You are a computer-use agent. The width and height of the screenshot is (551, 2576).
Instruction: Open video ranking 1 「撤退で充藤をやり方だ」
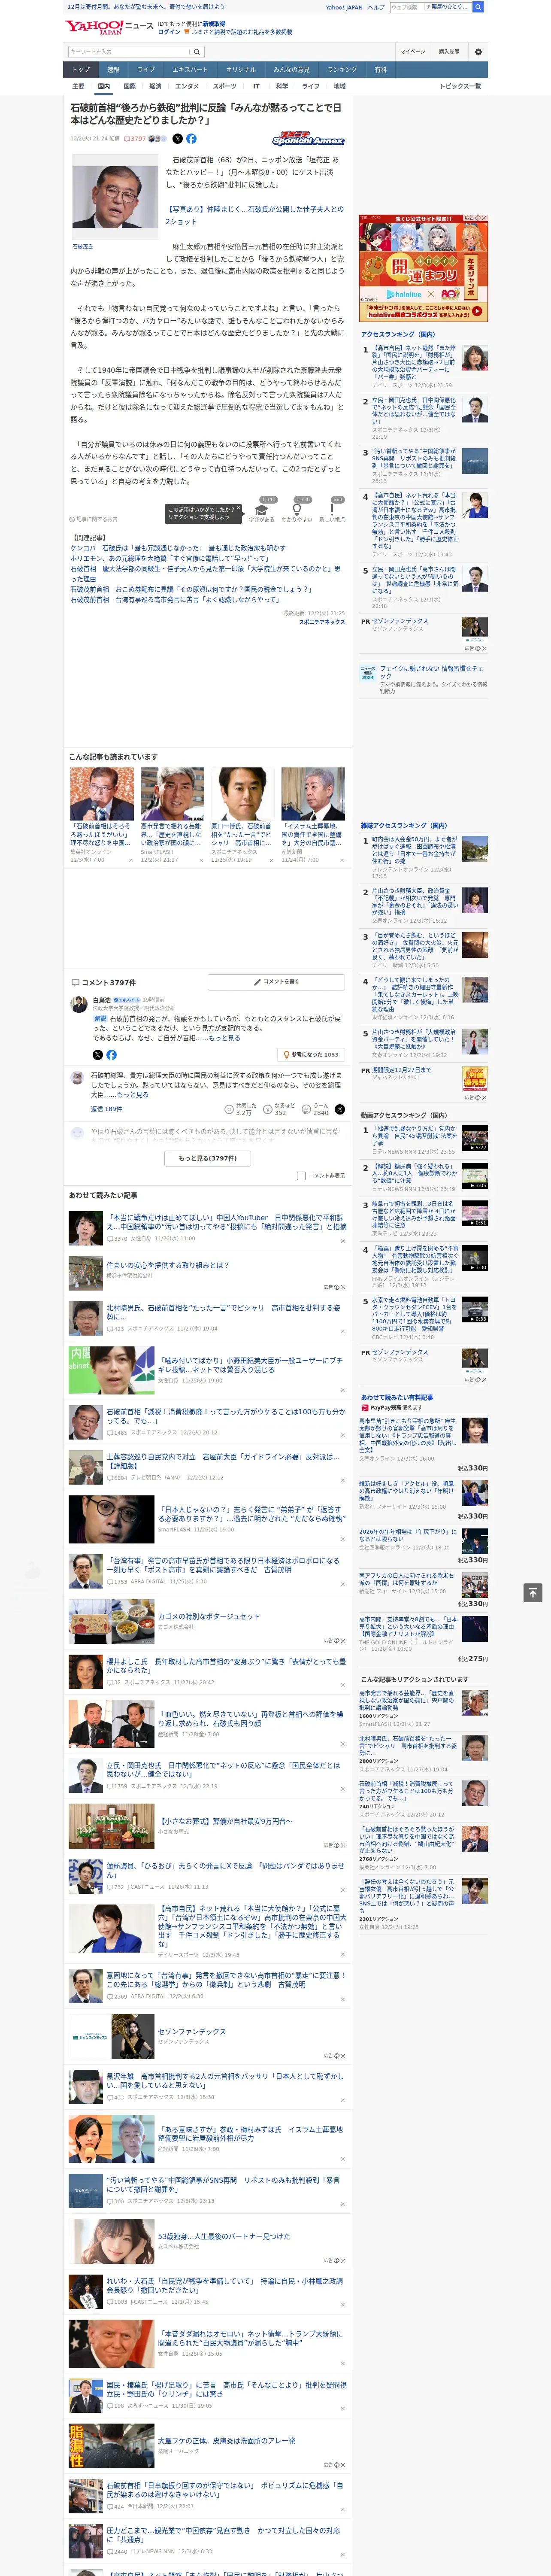tap(414, 1137)
